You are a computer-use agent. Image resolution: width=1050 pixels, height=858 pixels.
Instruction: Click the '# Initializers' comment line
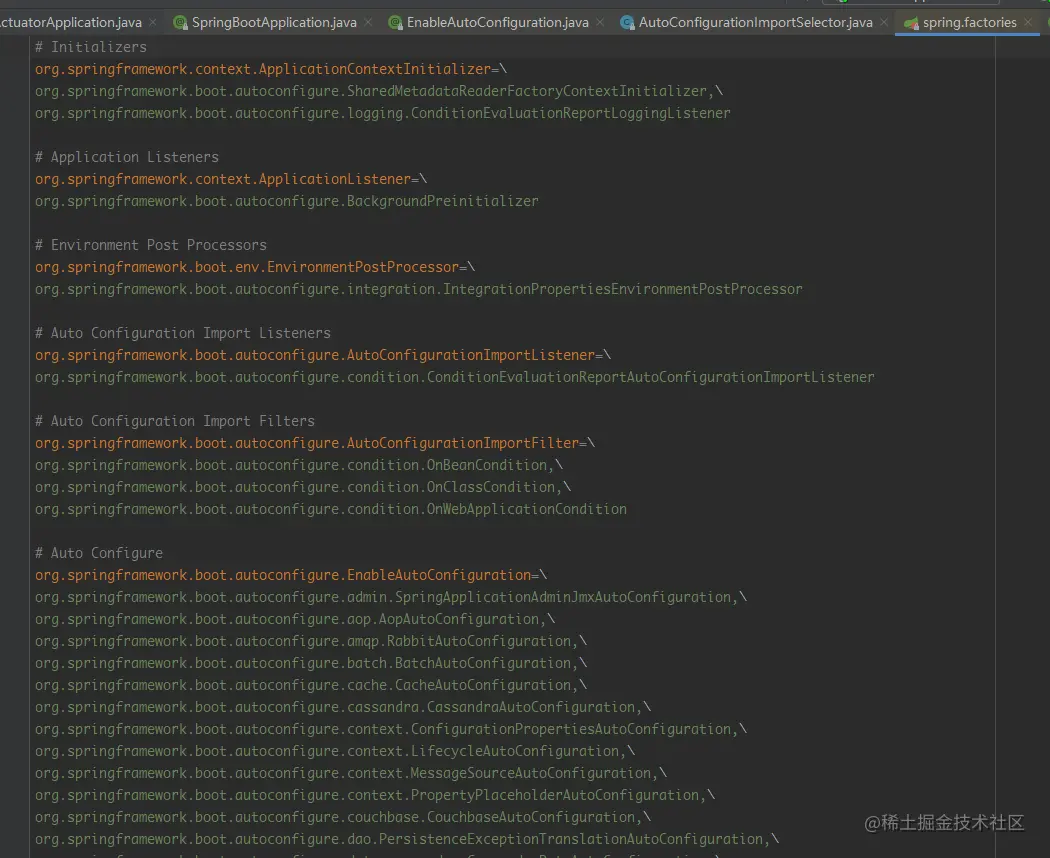click(x=90, y=47)
